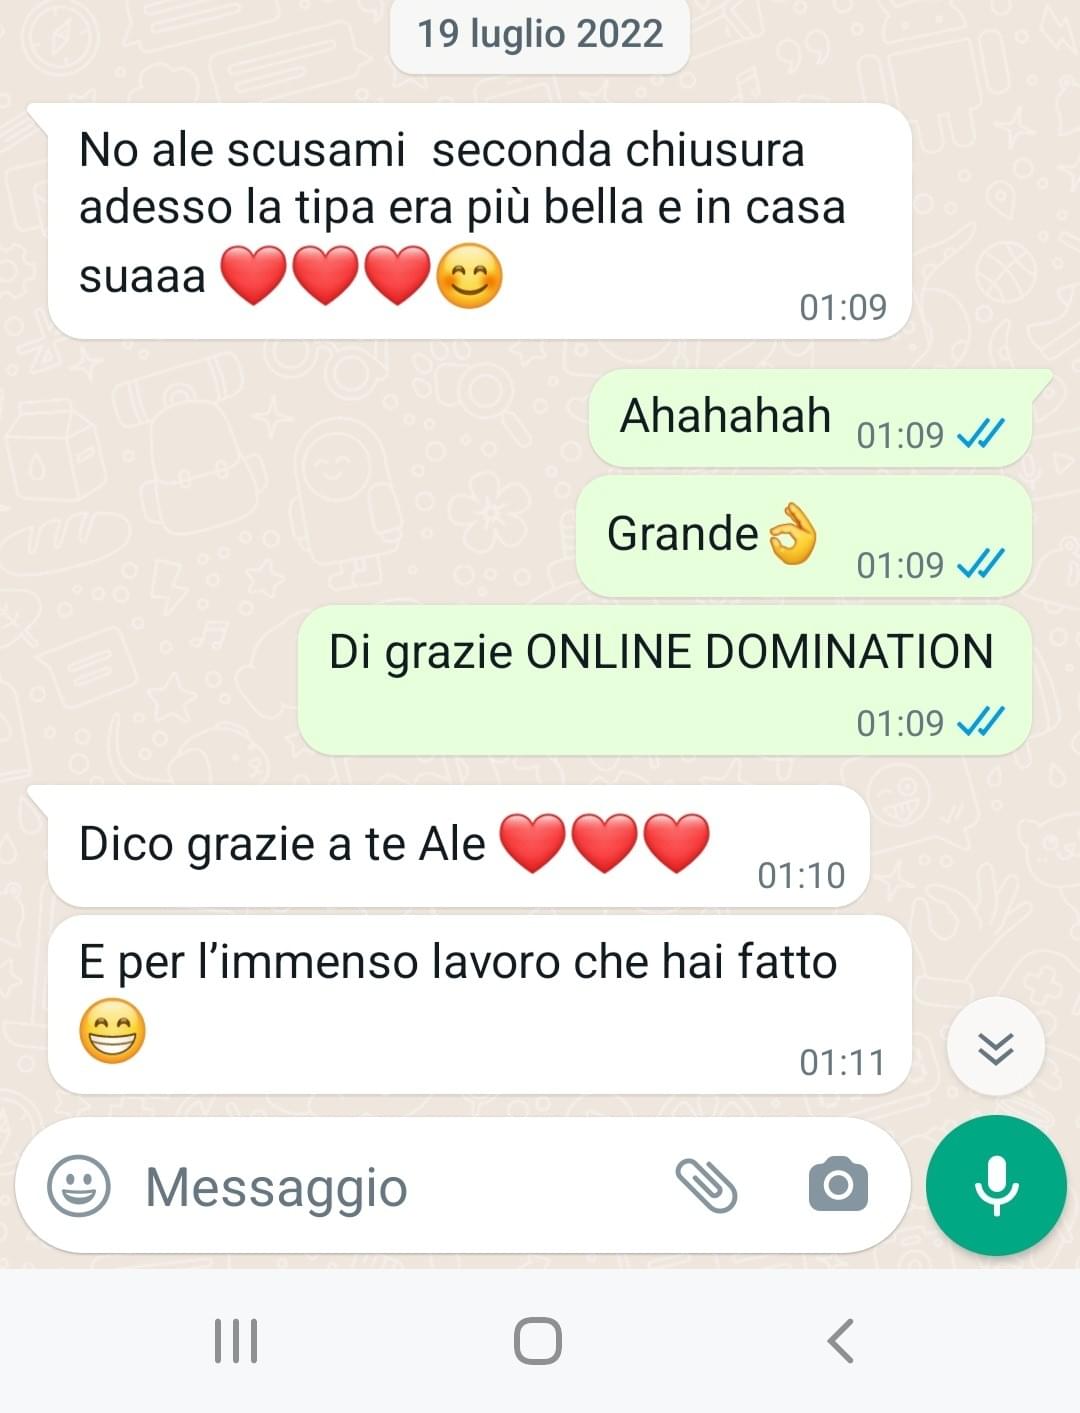Tap the red hearts in first message
The height and width of the screenshot is (1413, 1080).
coord(326,277)
